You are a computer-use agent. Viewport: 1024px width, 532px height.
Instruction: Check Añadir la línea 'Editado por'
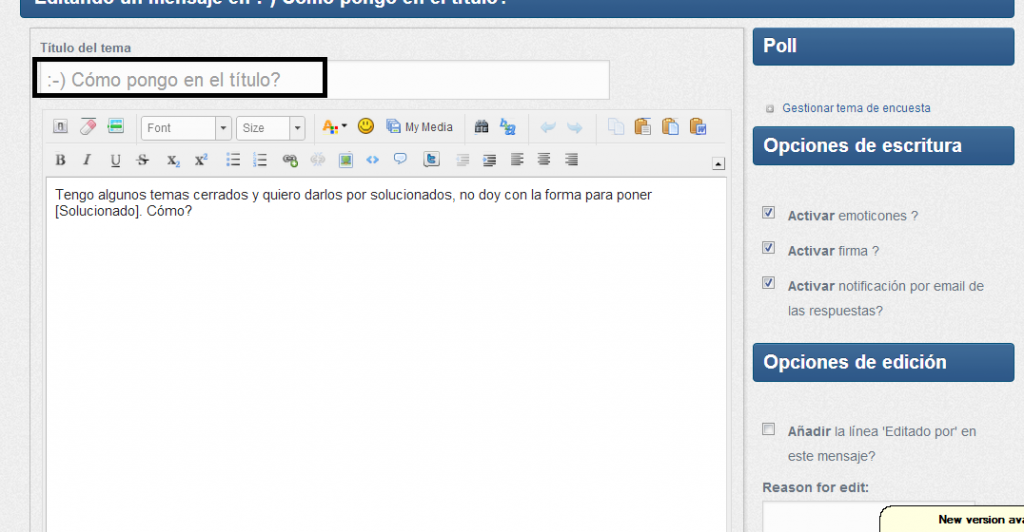tap(769, 430)
